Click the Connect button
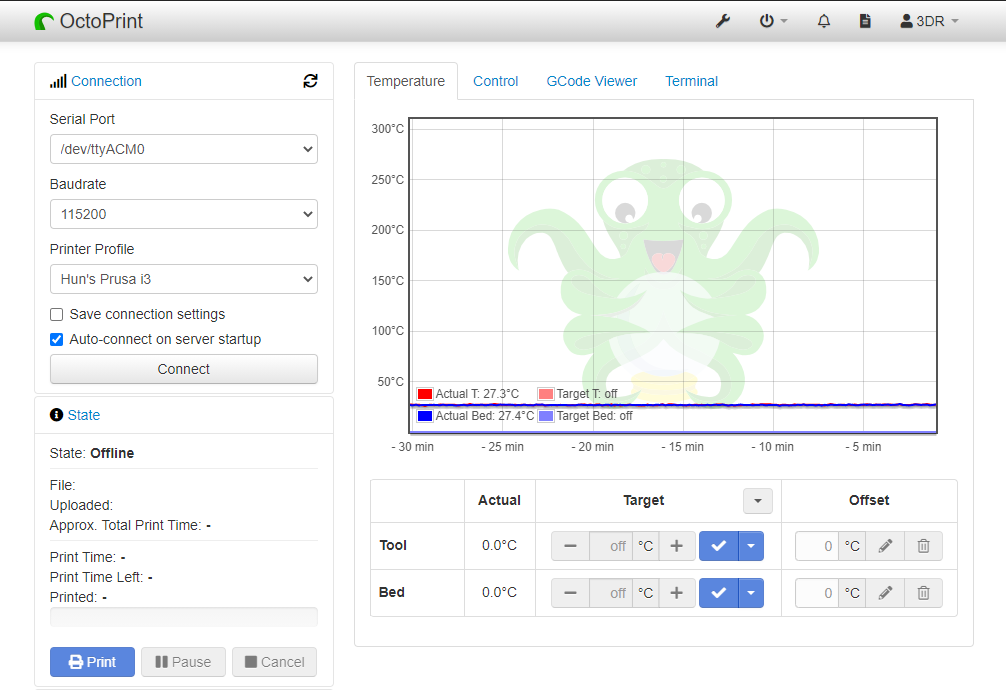The width and height of the screenshot is (1006, 690). coord(183,369)
